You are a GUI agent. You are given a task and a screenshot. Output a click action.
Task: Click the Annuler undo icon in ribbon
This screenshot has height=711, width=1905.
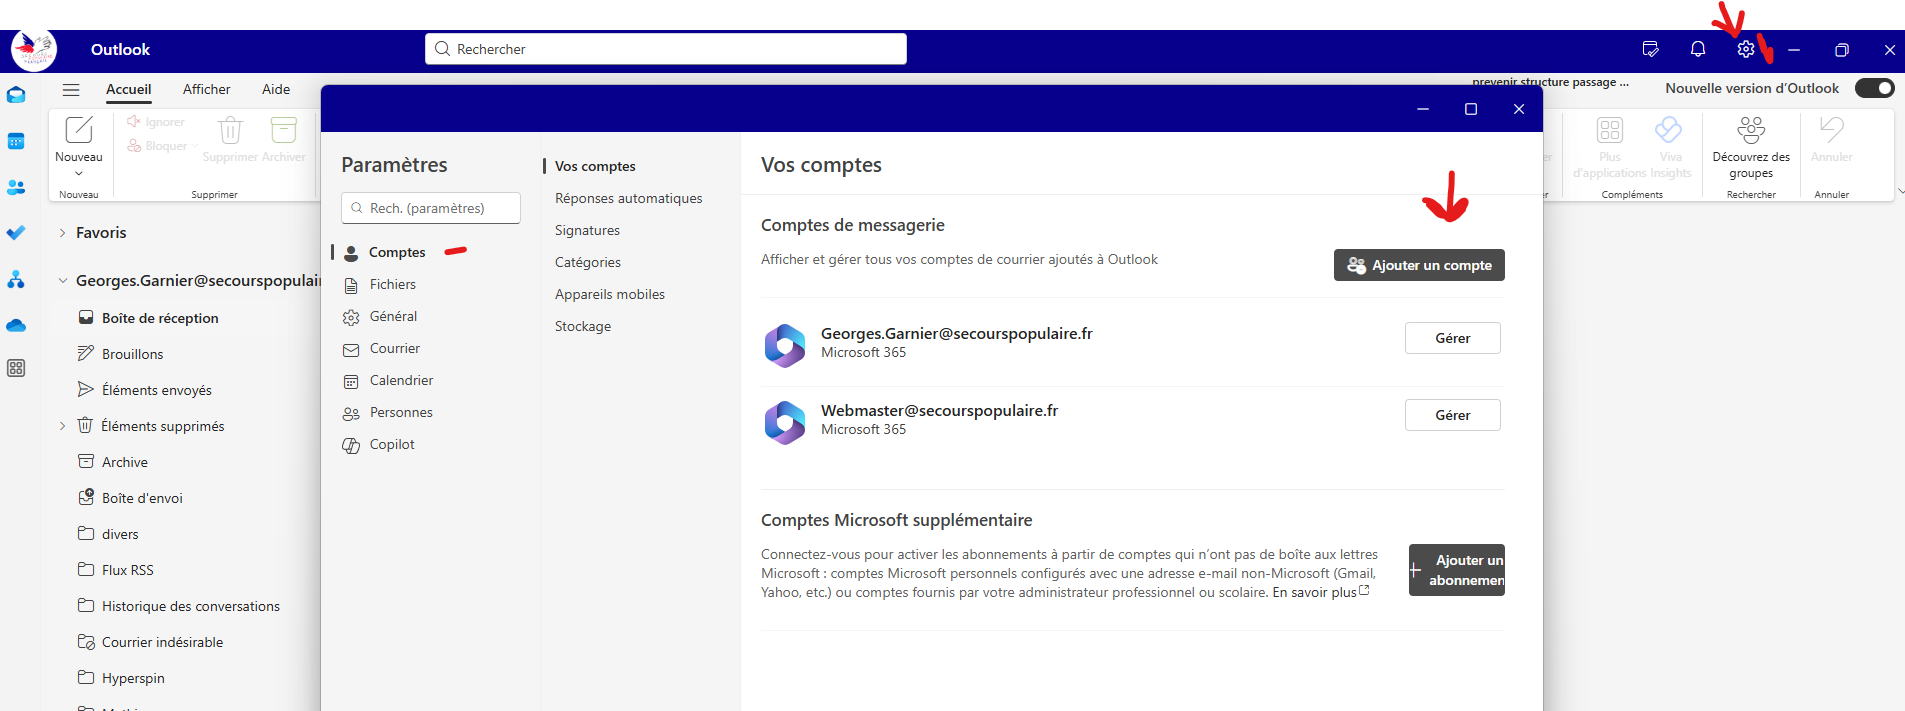[x=1832, y=130]
